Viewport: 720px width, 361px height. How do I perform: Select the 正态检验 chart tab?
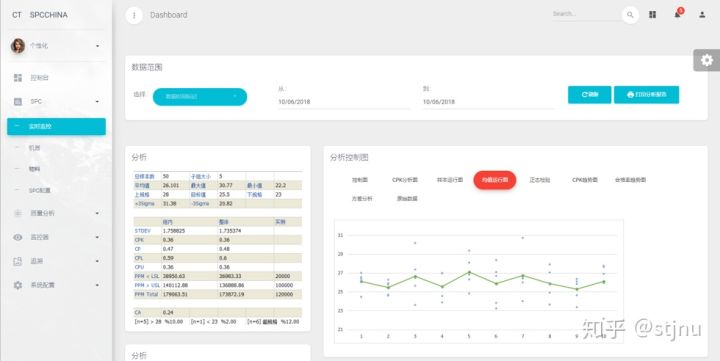click(540, 180)
